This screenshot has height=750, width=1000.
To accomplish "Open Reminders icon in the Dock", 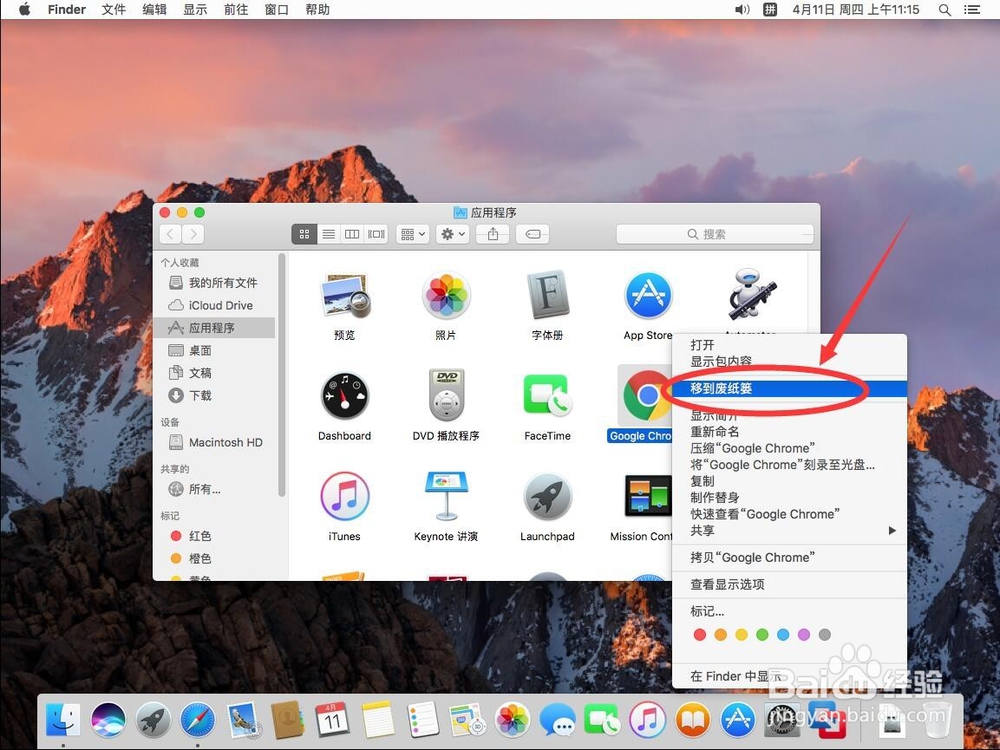I will pyautogui.click(x=423, y=720).
